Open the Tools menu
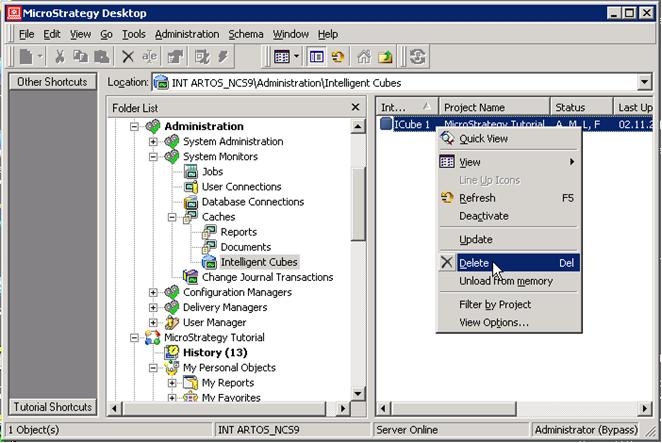Screen dimensions: 662x443 134,34
